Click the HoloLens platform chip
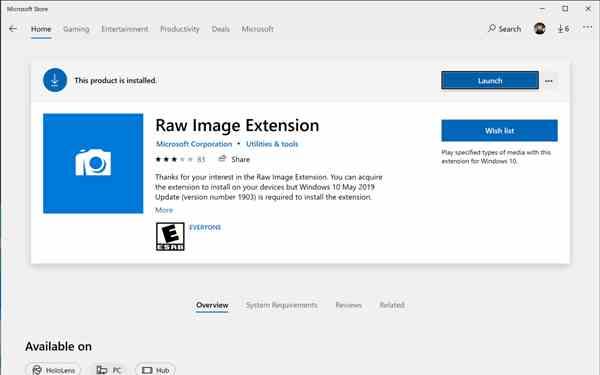Image resolution: width=600 pixels, height=375 pixels. click(x=53, y=370)
